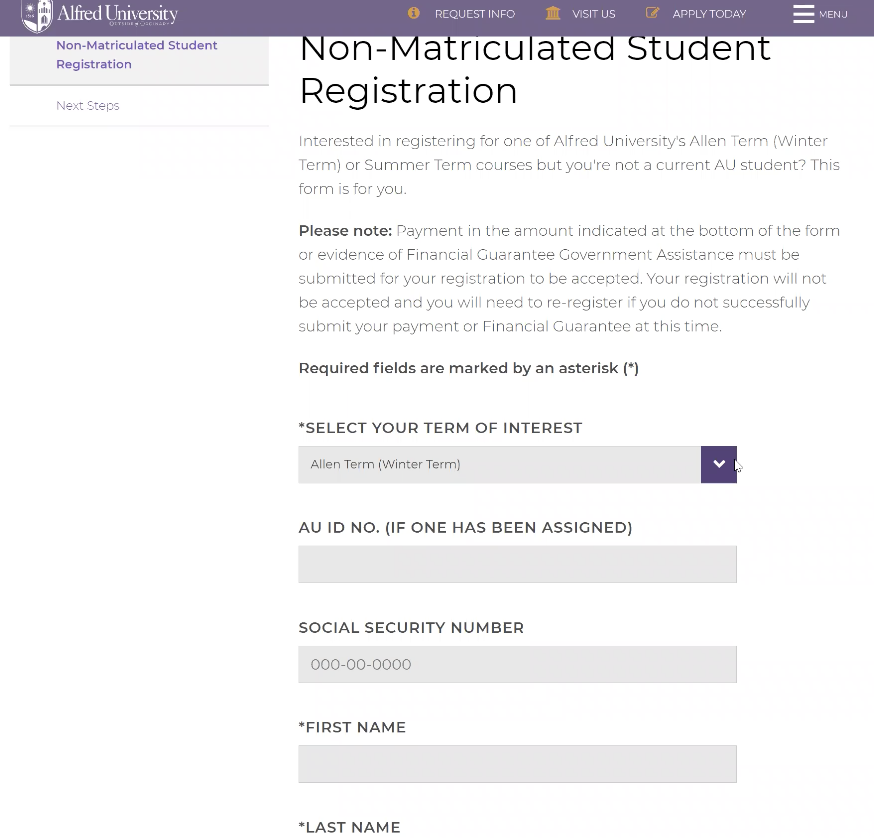Click the First Name field label
874x838 pixels.
352,728
